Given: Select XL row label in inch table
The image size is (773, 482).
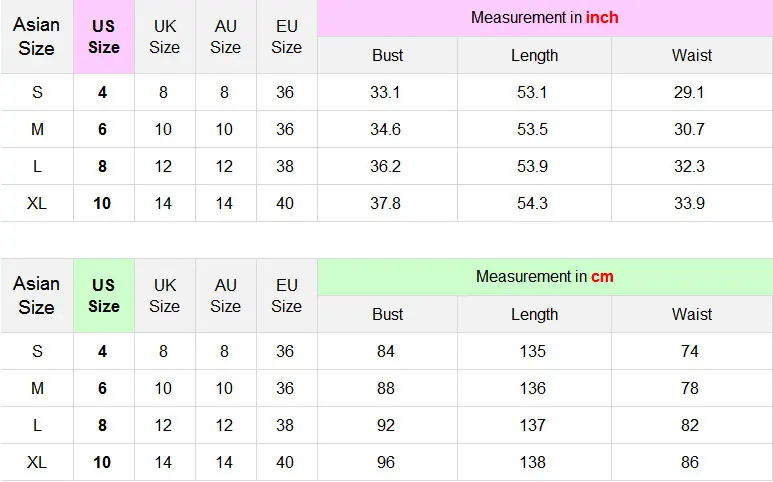Looking at the screenshot, I should pos(37,203).
